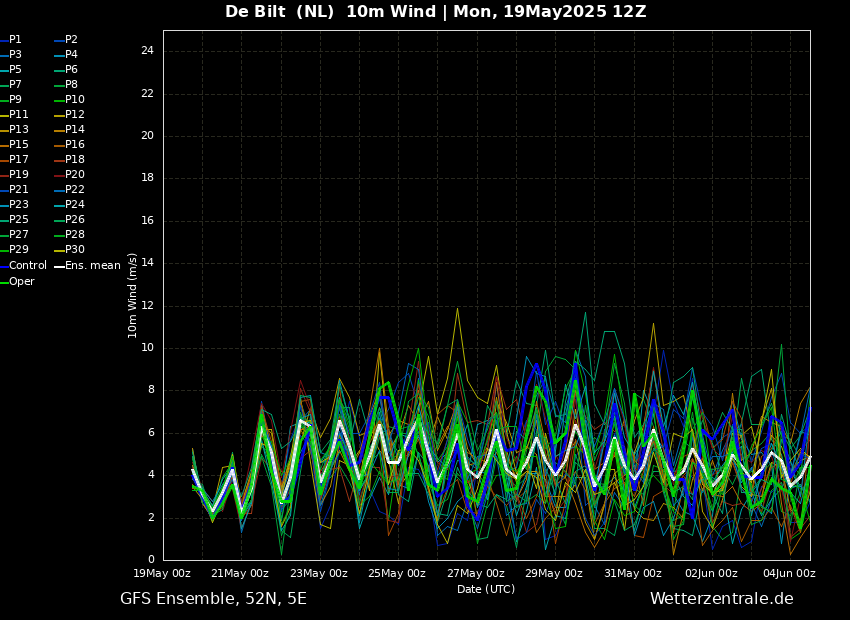This screenshot has width=850, height=620.
Task: Click the 27May 00z x-axis tick label
Action: (475, 573)
